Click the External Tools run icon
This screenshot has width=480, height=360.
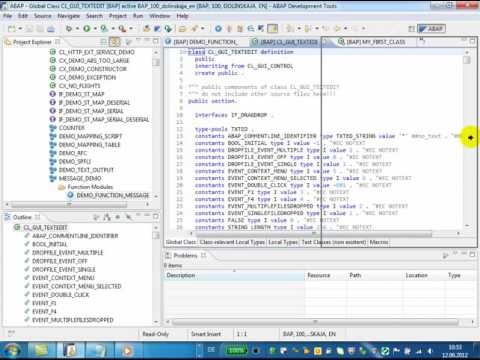(x=122, y=29)
